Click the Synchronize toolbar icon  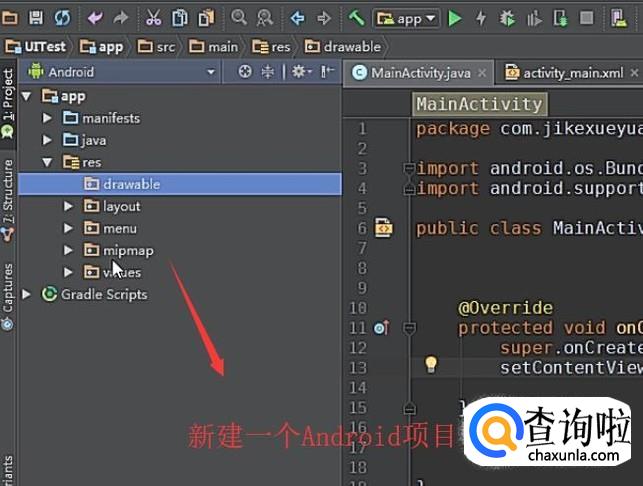pos(62,18)
